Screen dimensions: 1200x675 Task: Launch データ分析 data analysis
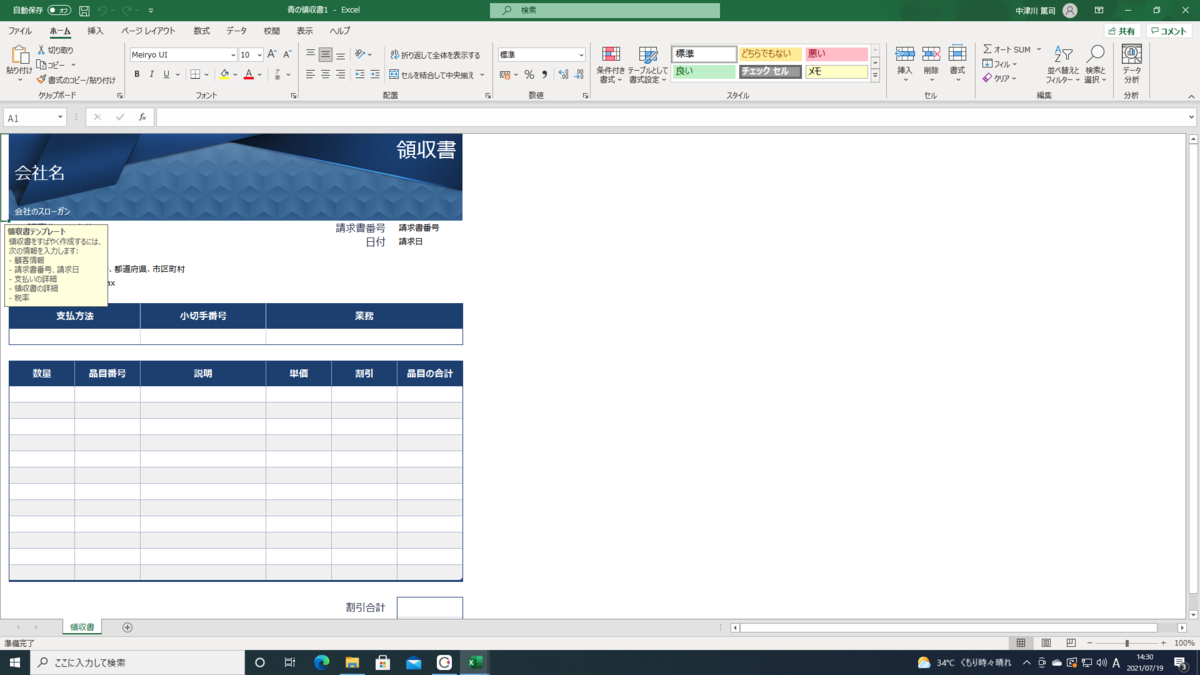pos(1131,63)
